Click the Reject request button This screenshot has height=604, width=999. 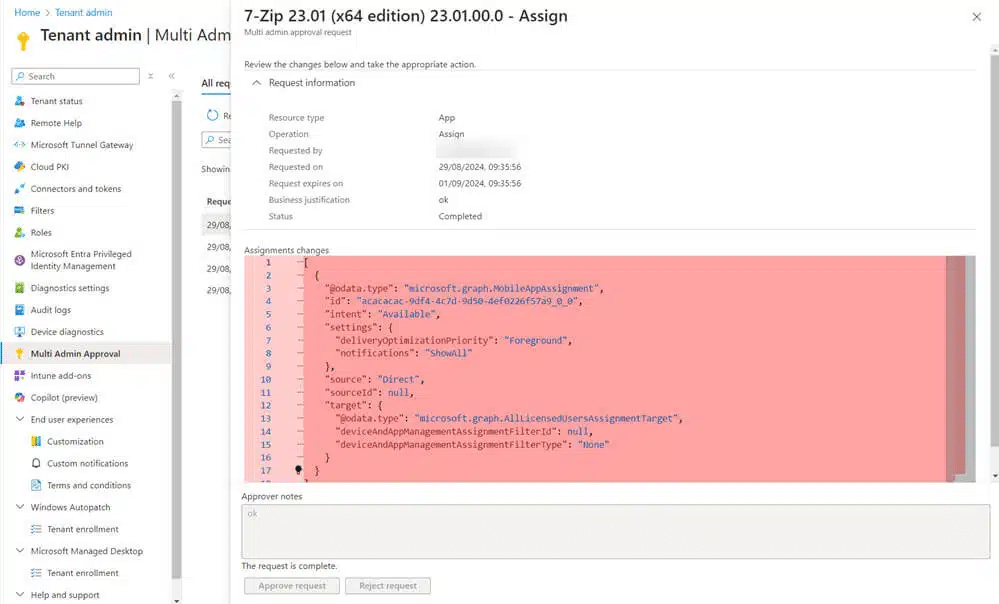pos(388,586)
